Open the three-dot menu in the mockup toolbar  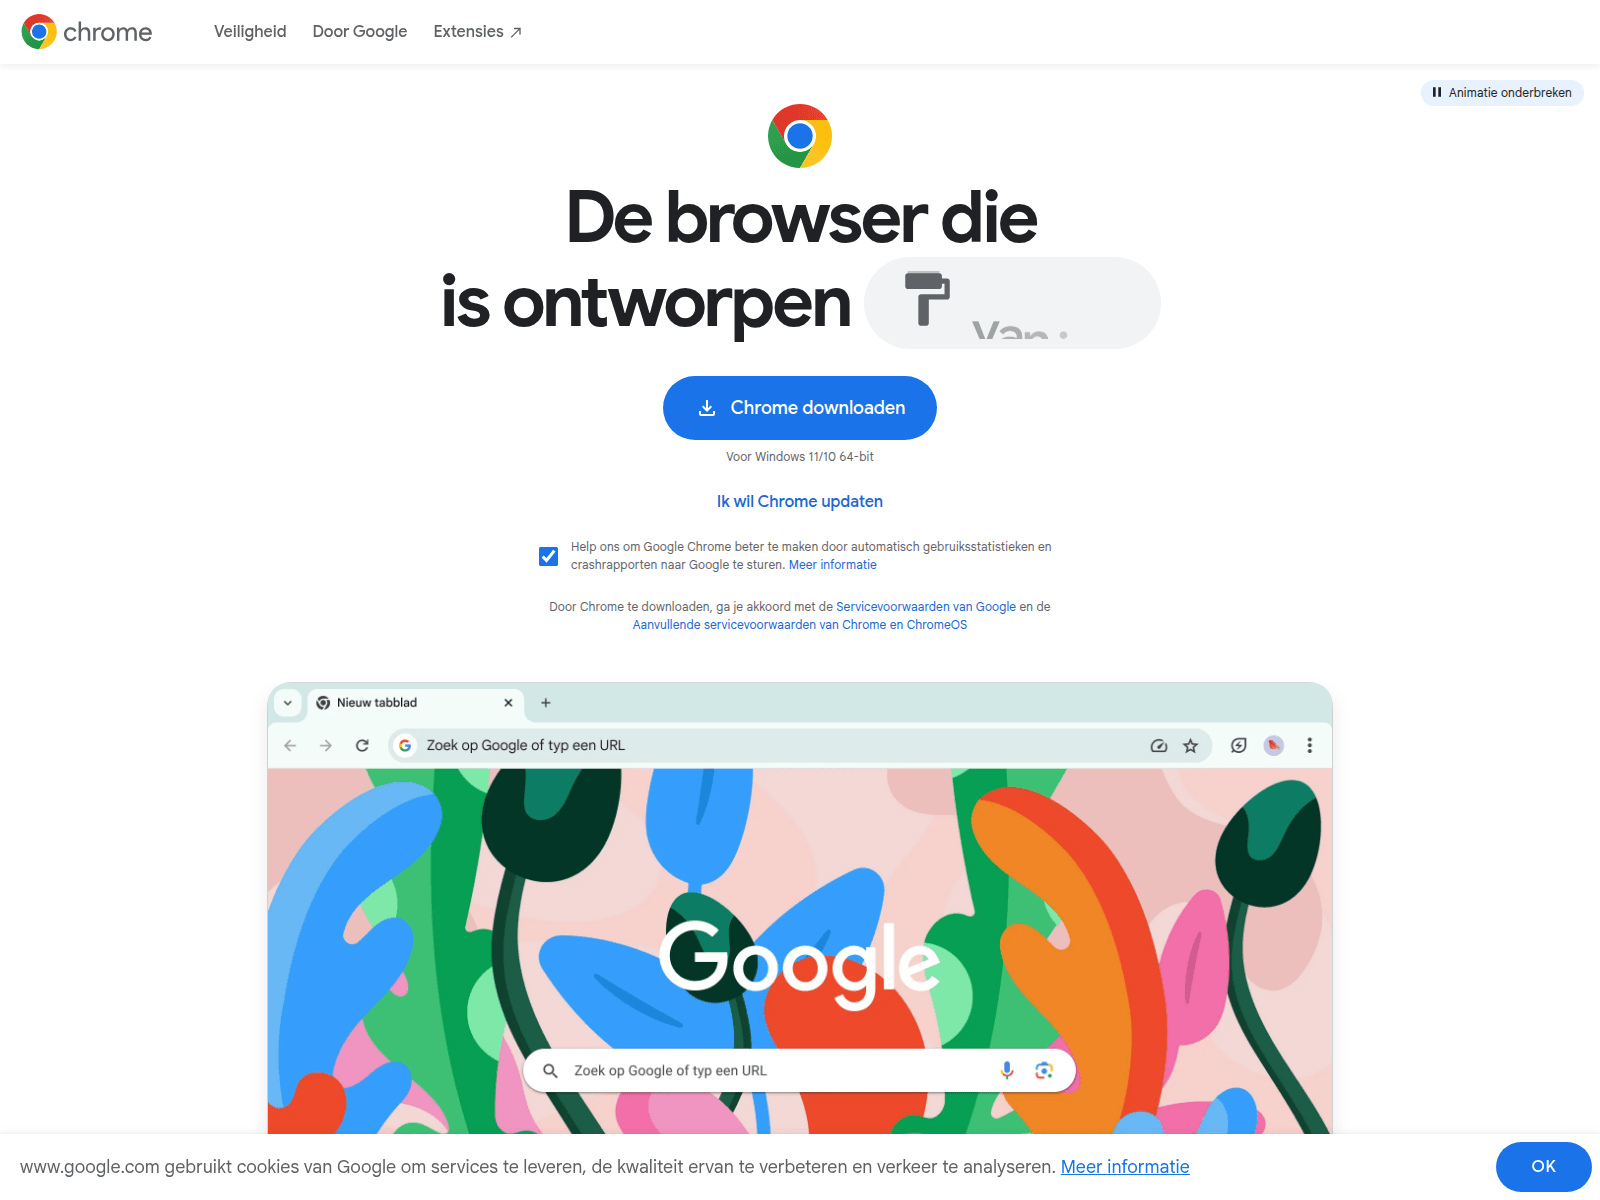click(1309, 746)
